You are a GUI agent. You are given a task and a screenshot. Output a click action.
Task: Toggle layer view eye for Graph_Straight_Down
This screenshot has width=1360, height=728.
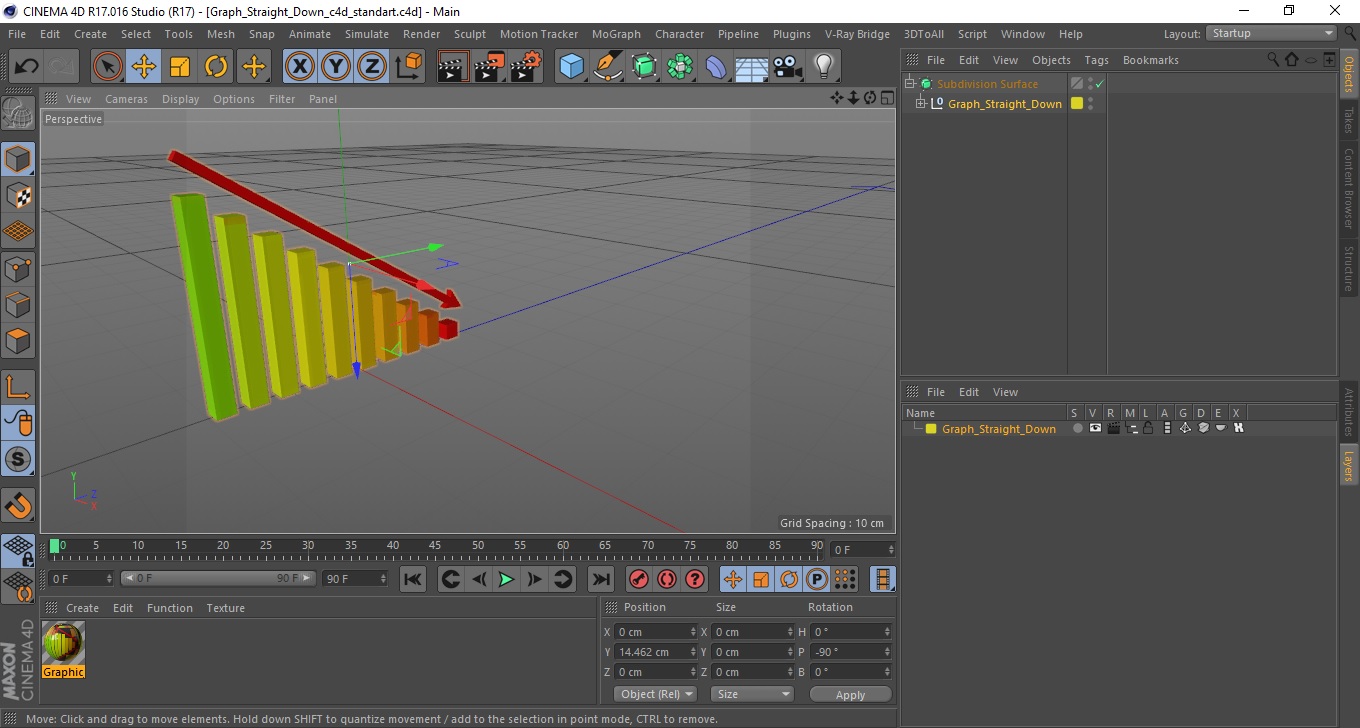1096,428
